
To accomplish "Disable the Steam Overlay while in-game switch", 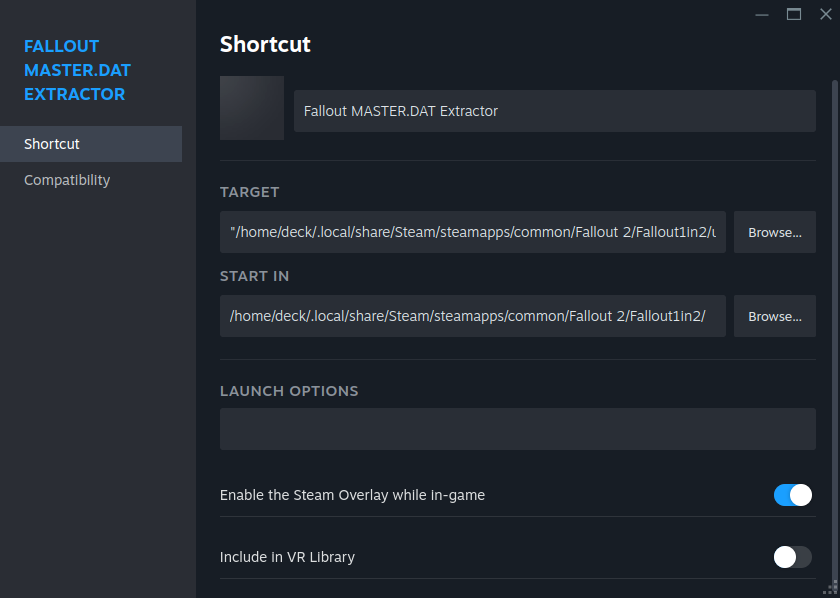I will pyautogui.click(x=792, y=495).
